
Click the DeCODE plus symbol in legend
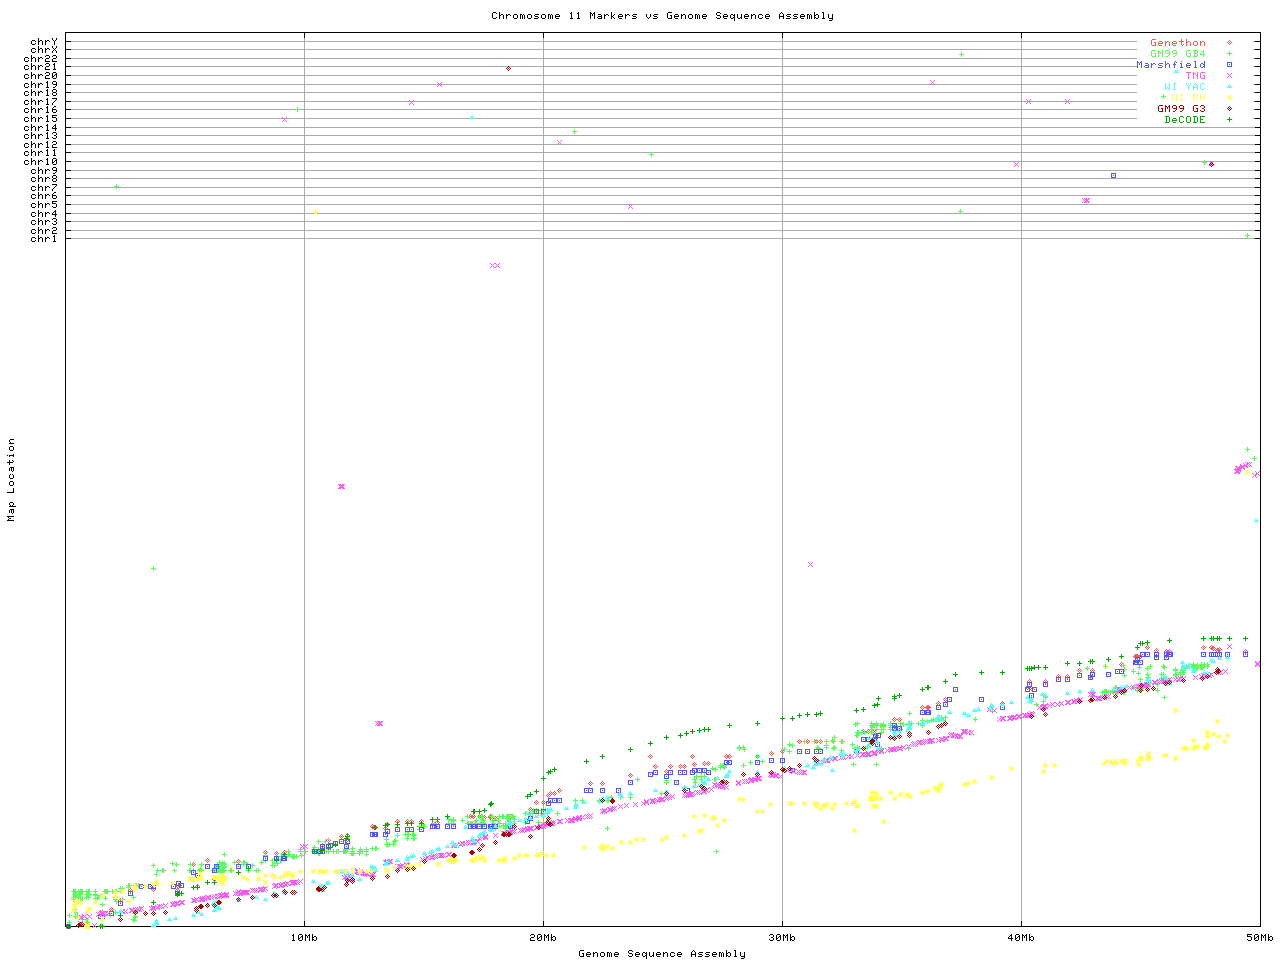tap(1229, 120)
